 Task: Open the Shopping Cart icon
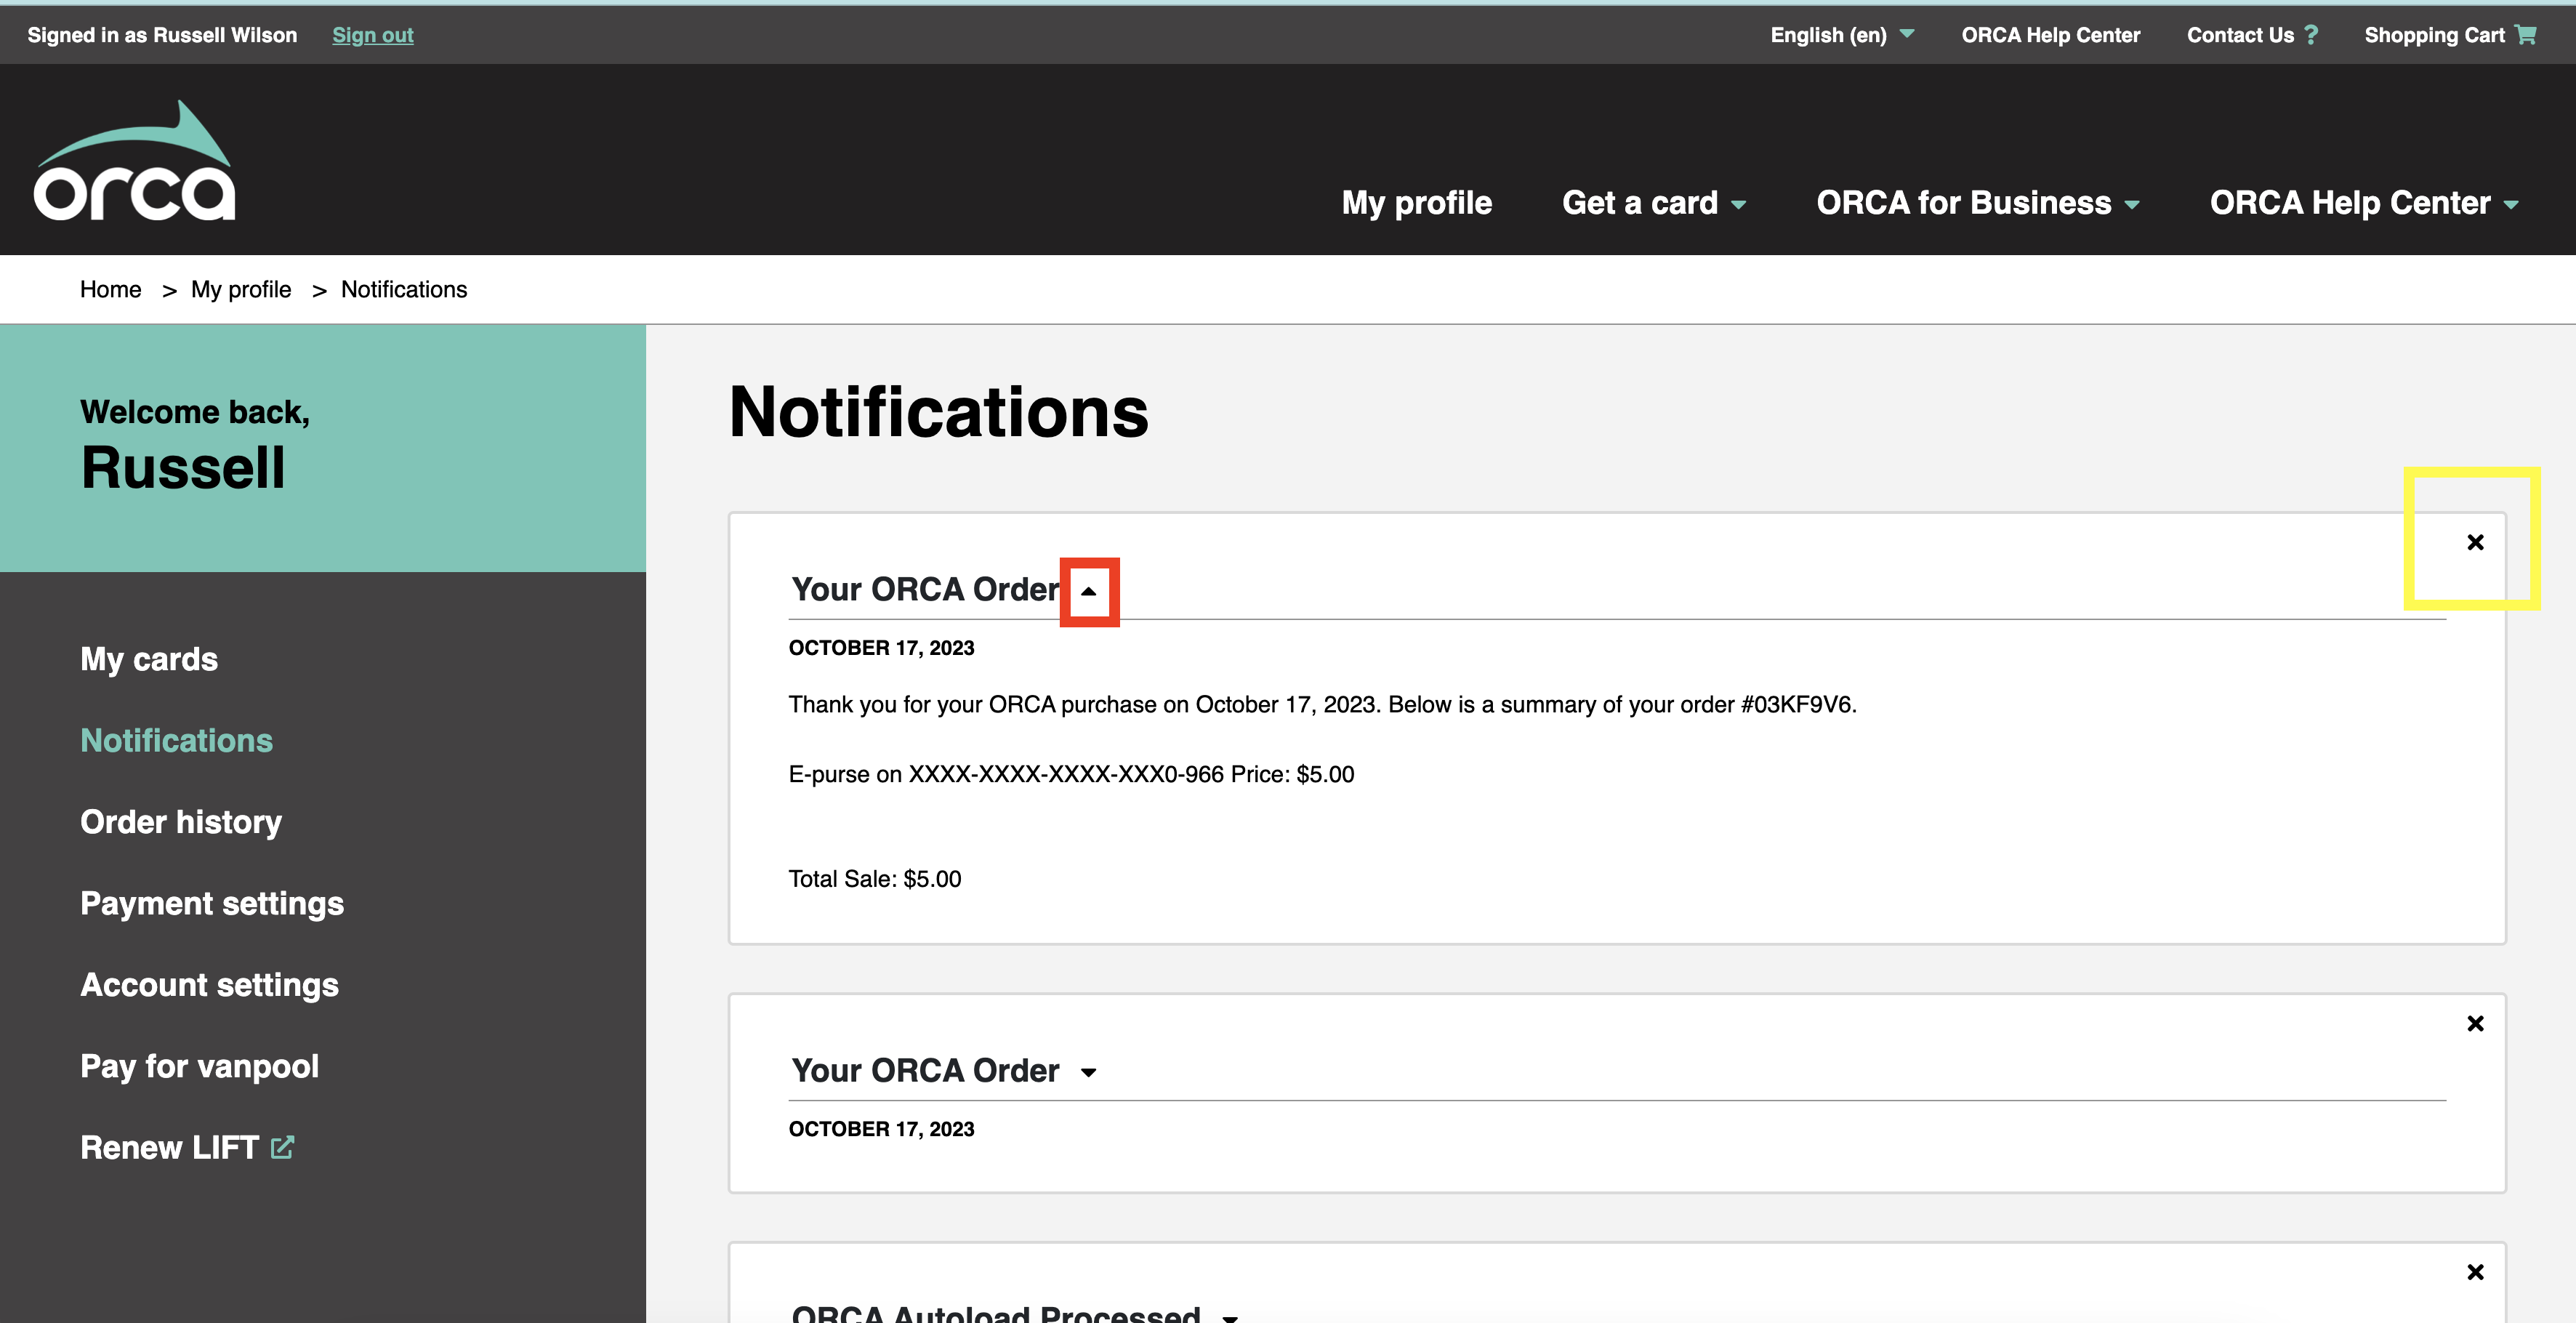click(2526, 35)
